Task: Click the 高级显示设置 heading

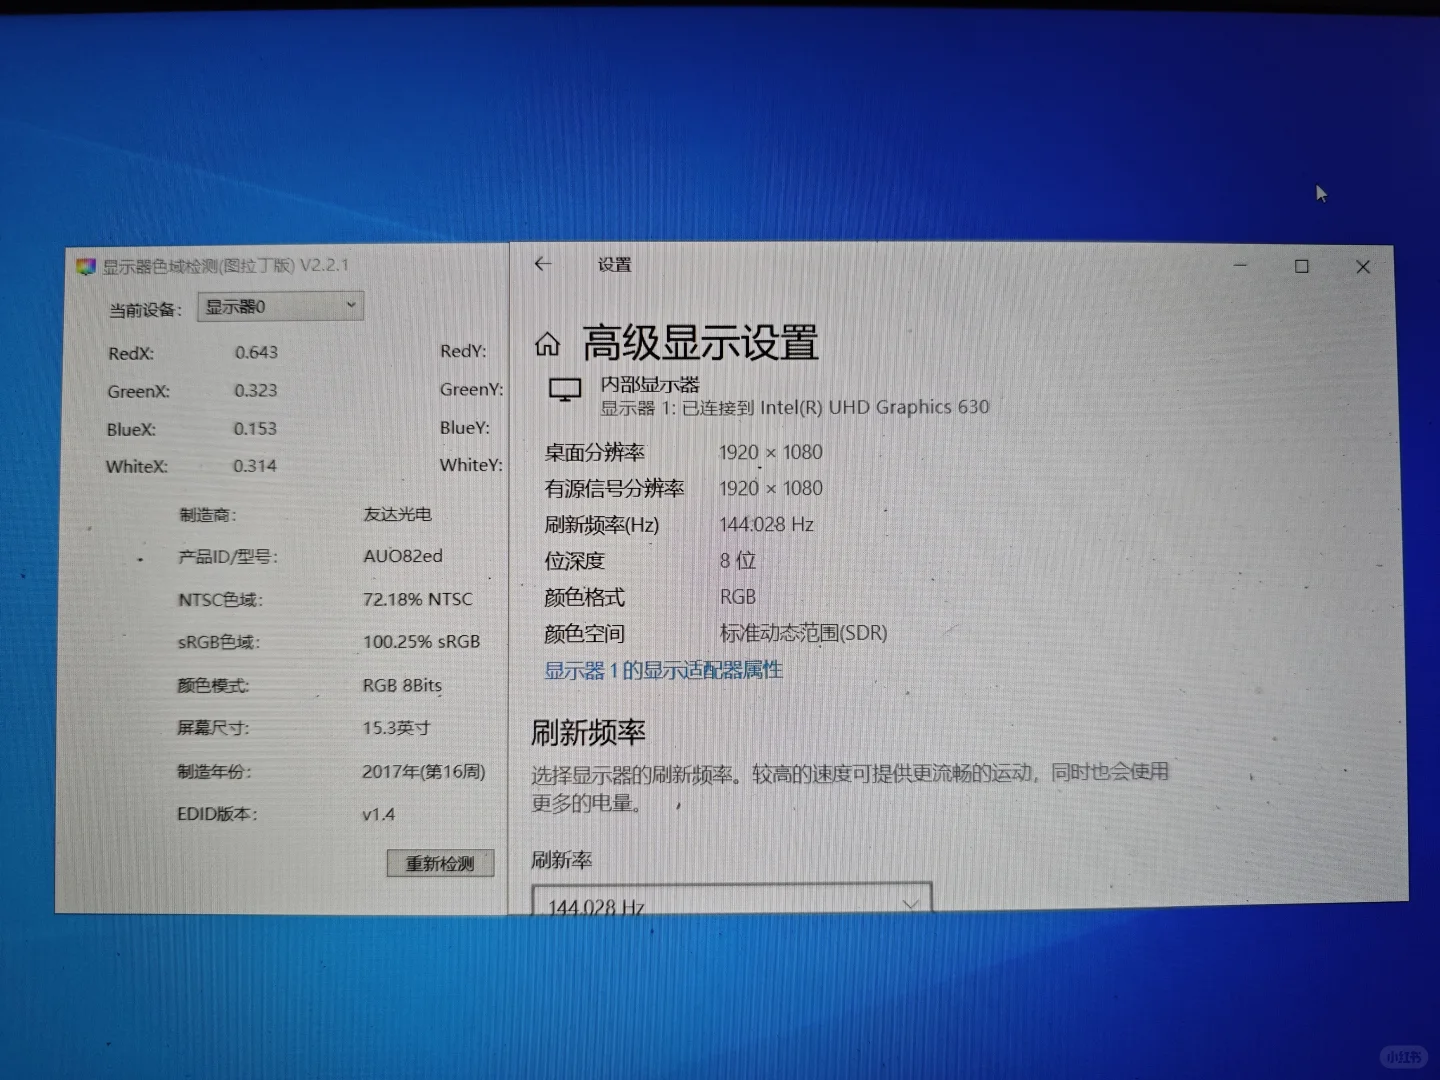Action: pyautogui.click(x=700, y=343)
